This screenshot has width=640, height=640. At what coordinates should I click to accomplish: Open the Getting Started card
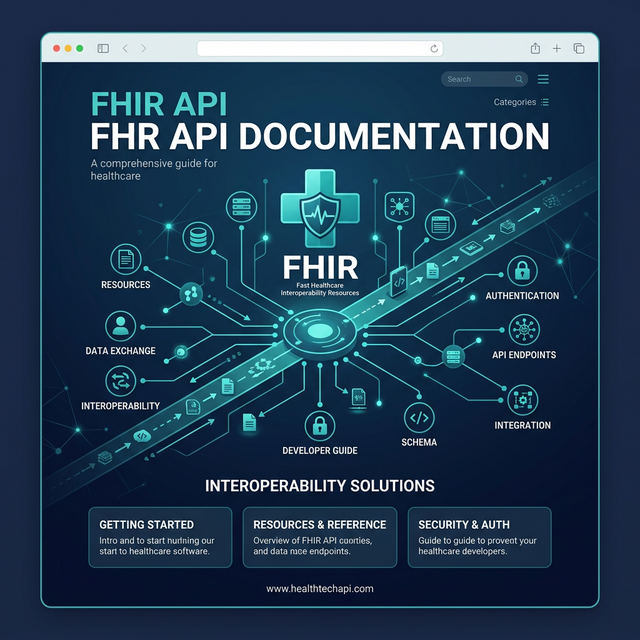pyautogui.click(x=160, y=537)
